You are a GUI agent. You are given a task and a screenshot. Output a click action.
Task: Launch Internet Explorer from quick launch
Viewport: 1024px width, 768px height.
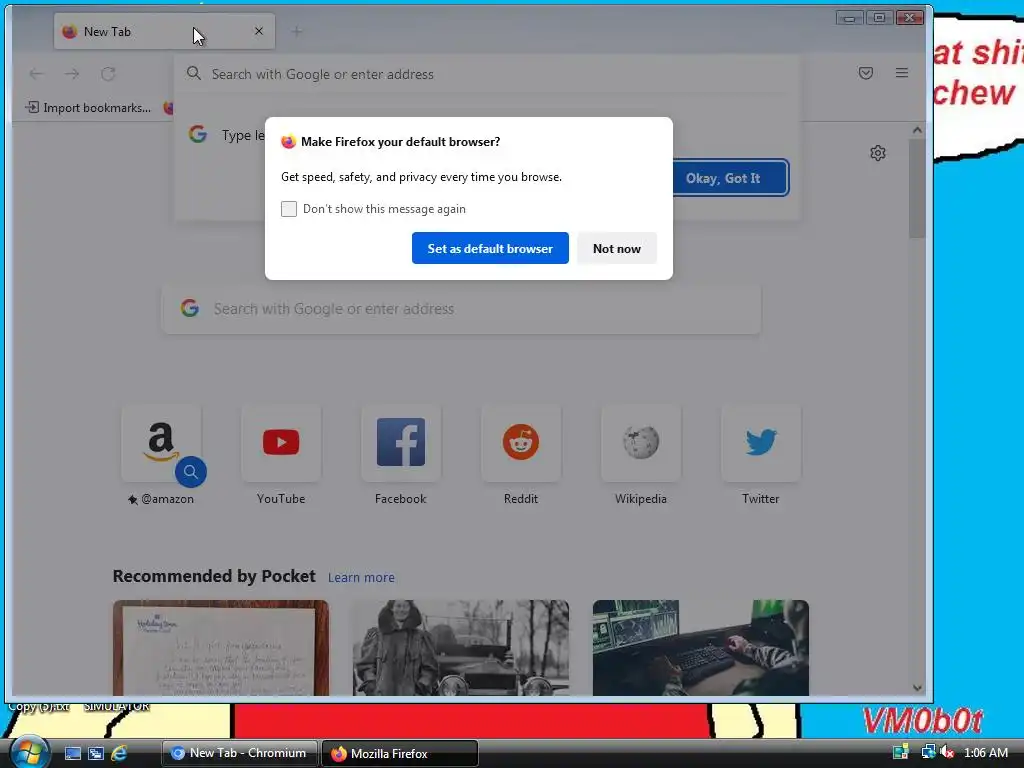119,754
